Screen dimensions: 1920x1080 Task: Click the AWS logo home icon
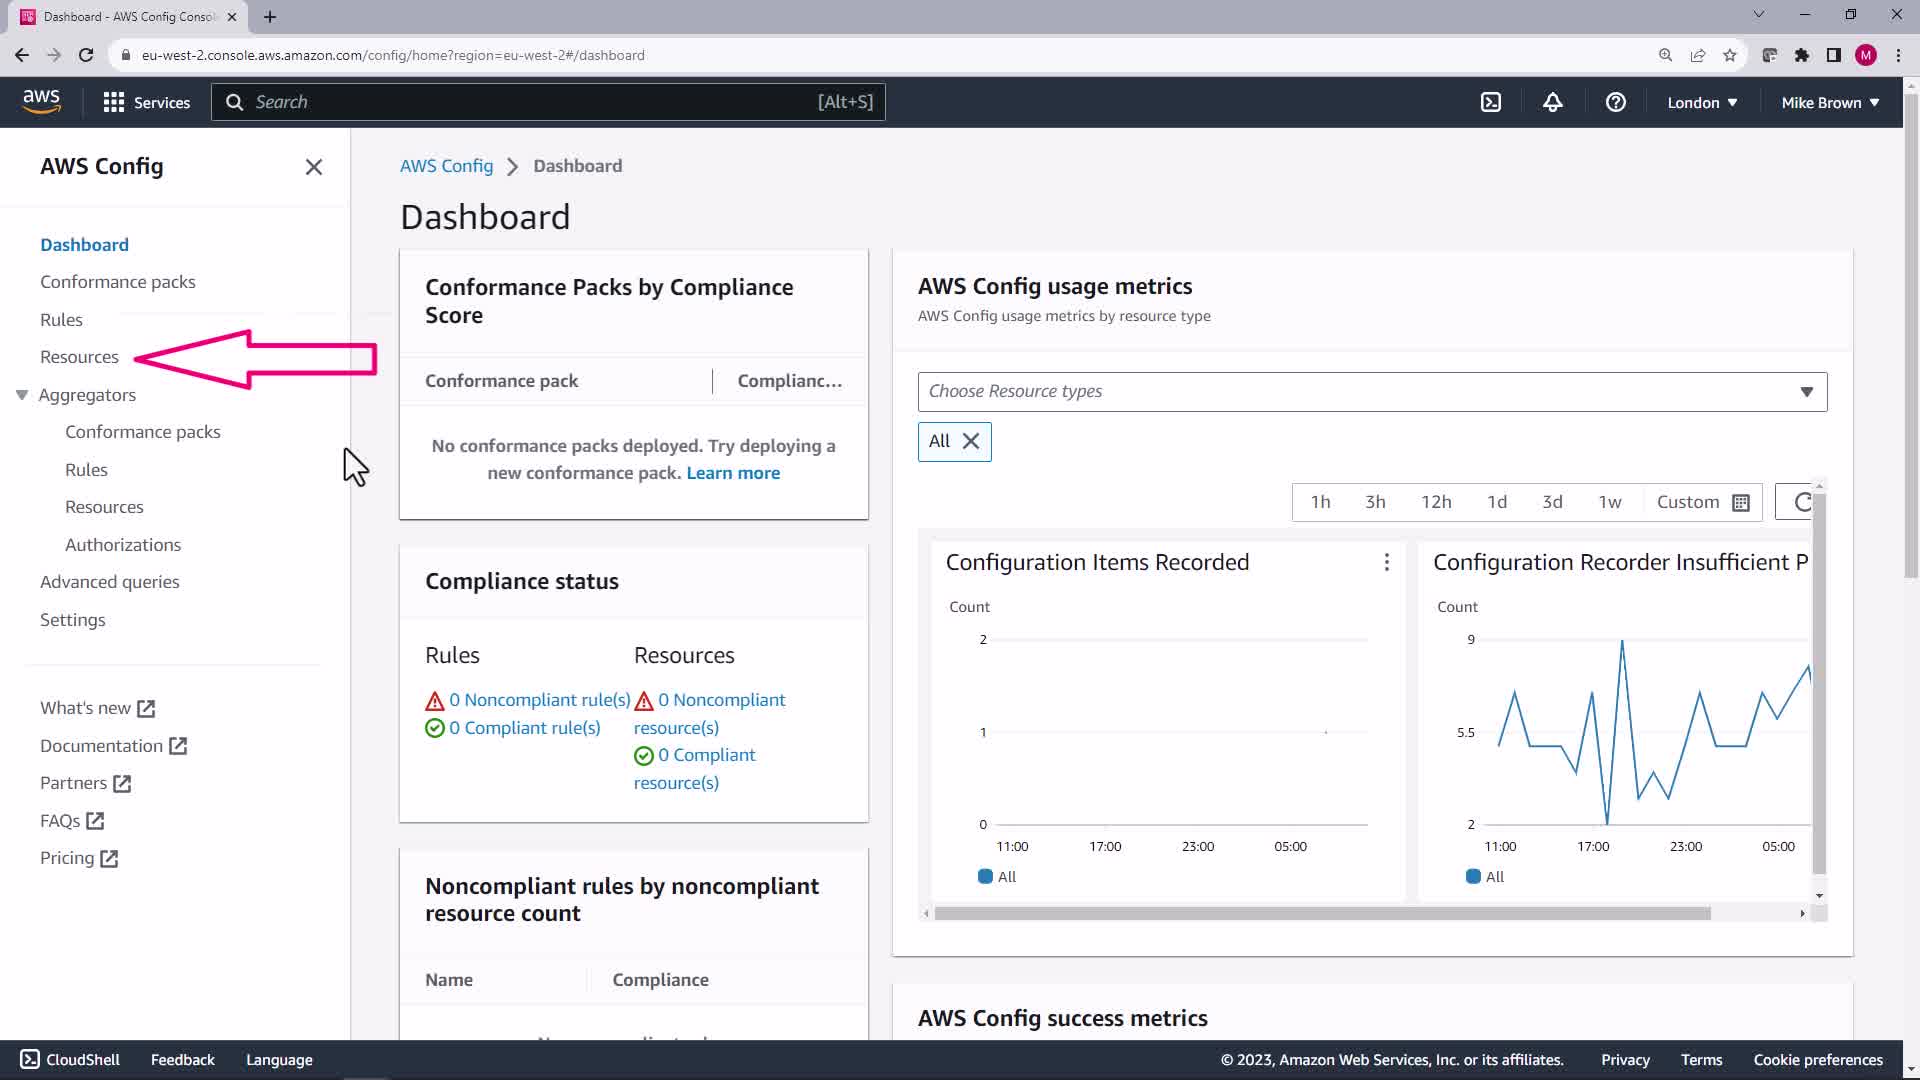coord(41,101)
